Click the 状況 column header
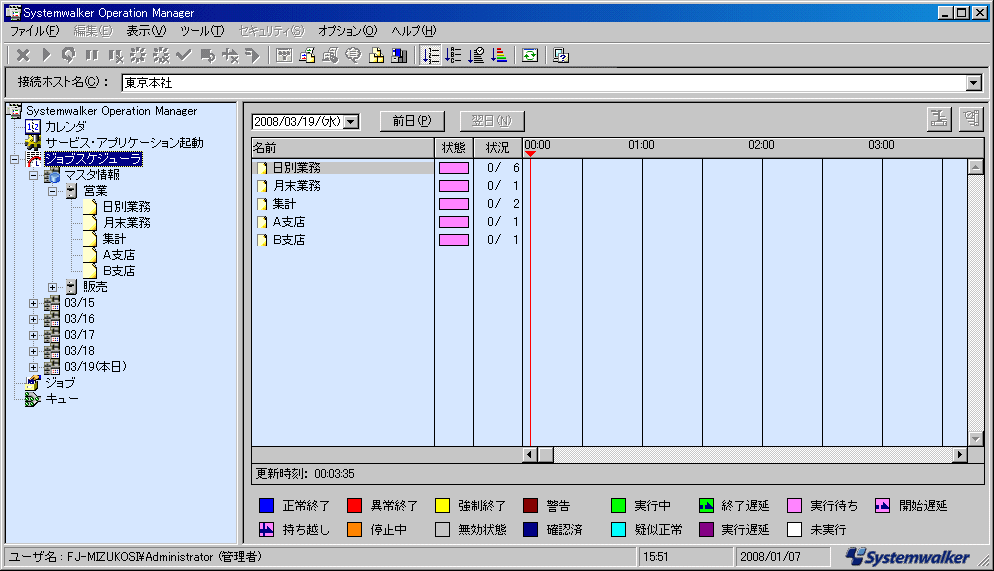The width and height of the screenshot is (994, 571). coord(498,148)
